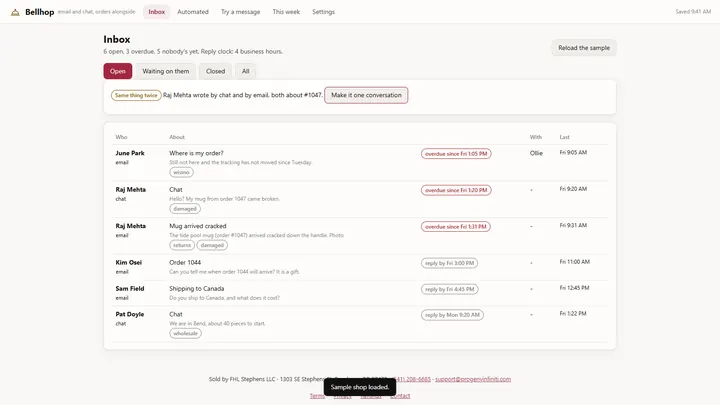This screenshot has width=720, height=405.
Task: Click 'Still not here and the tracking' preview
Action: coord(241,162)
